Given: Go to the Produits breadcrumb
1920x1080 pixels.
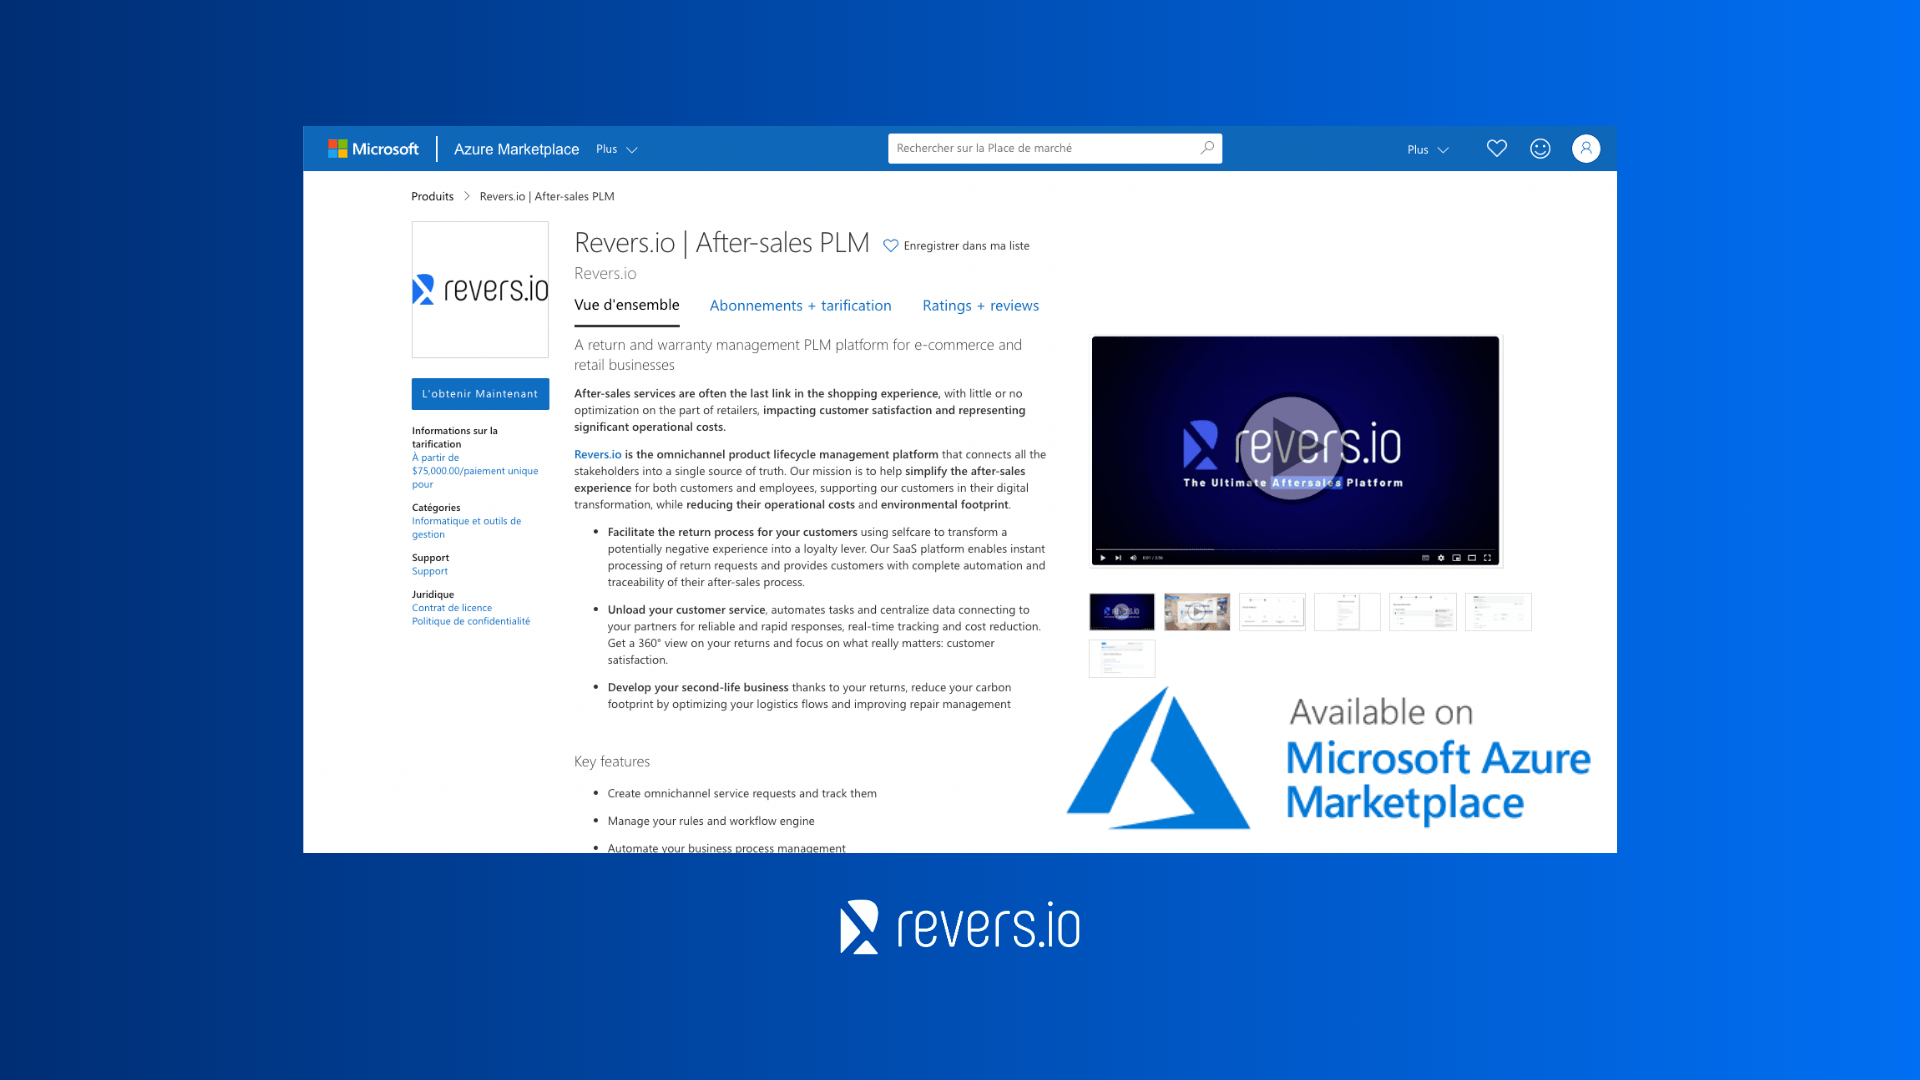Looking at the screenshot, I should click(x=432, y=196).
